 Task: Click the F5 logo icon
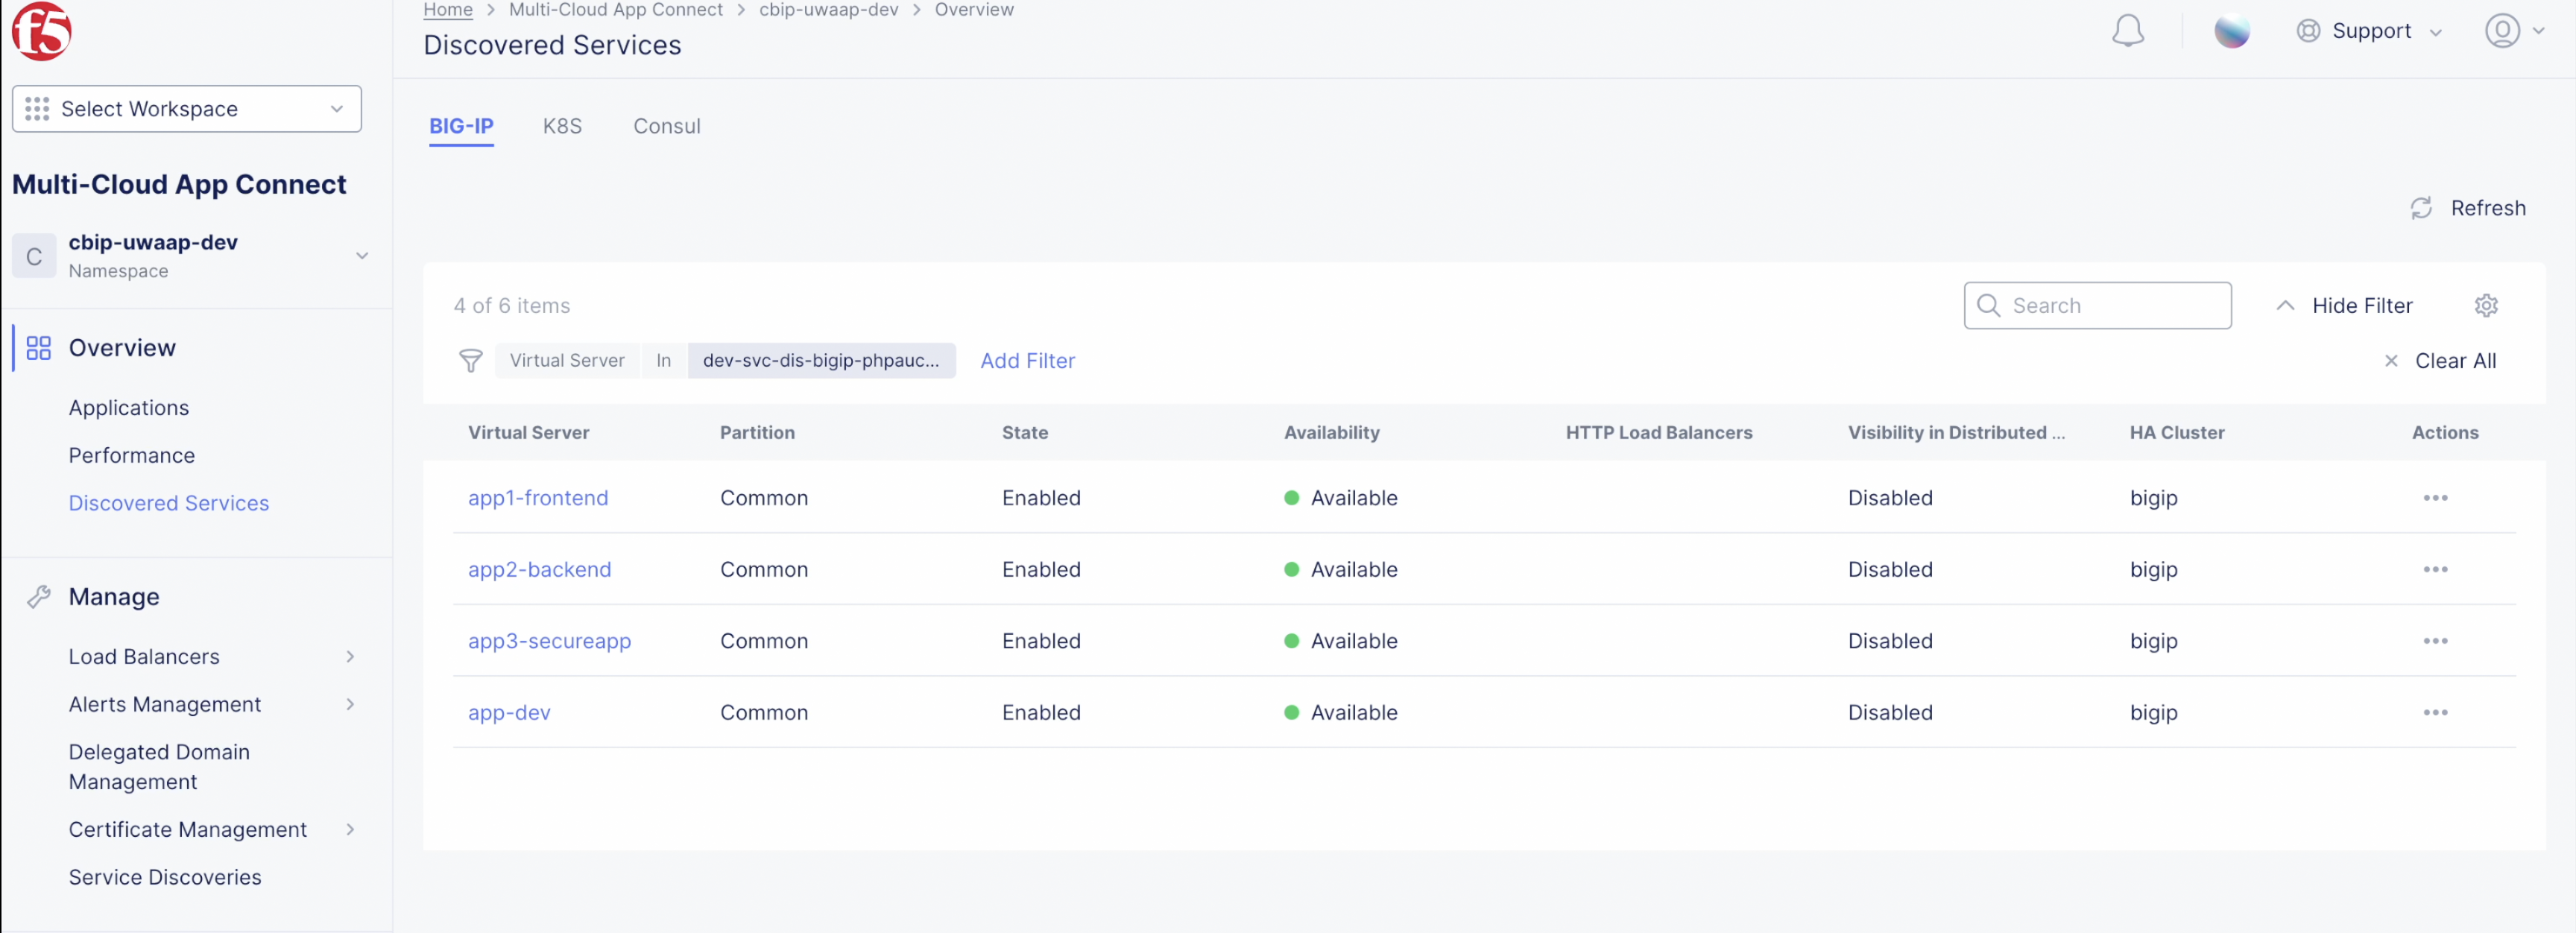41,30
